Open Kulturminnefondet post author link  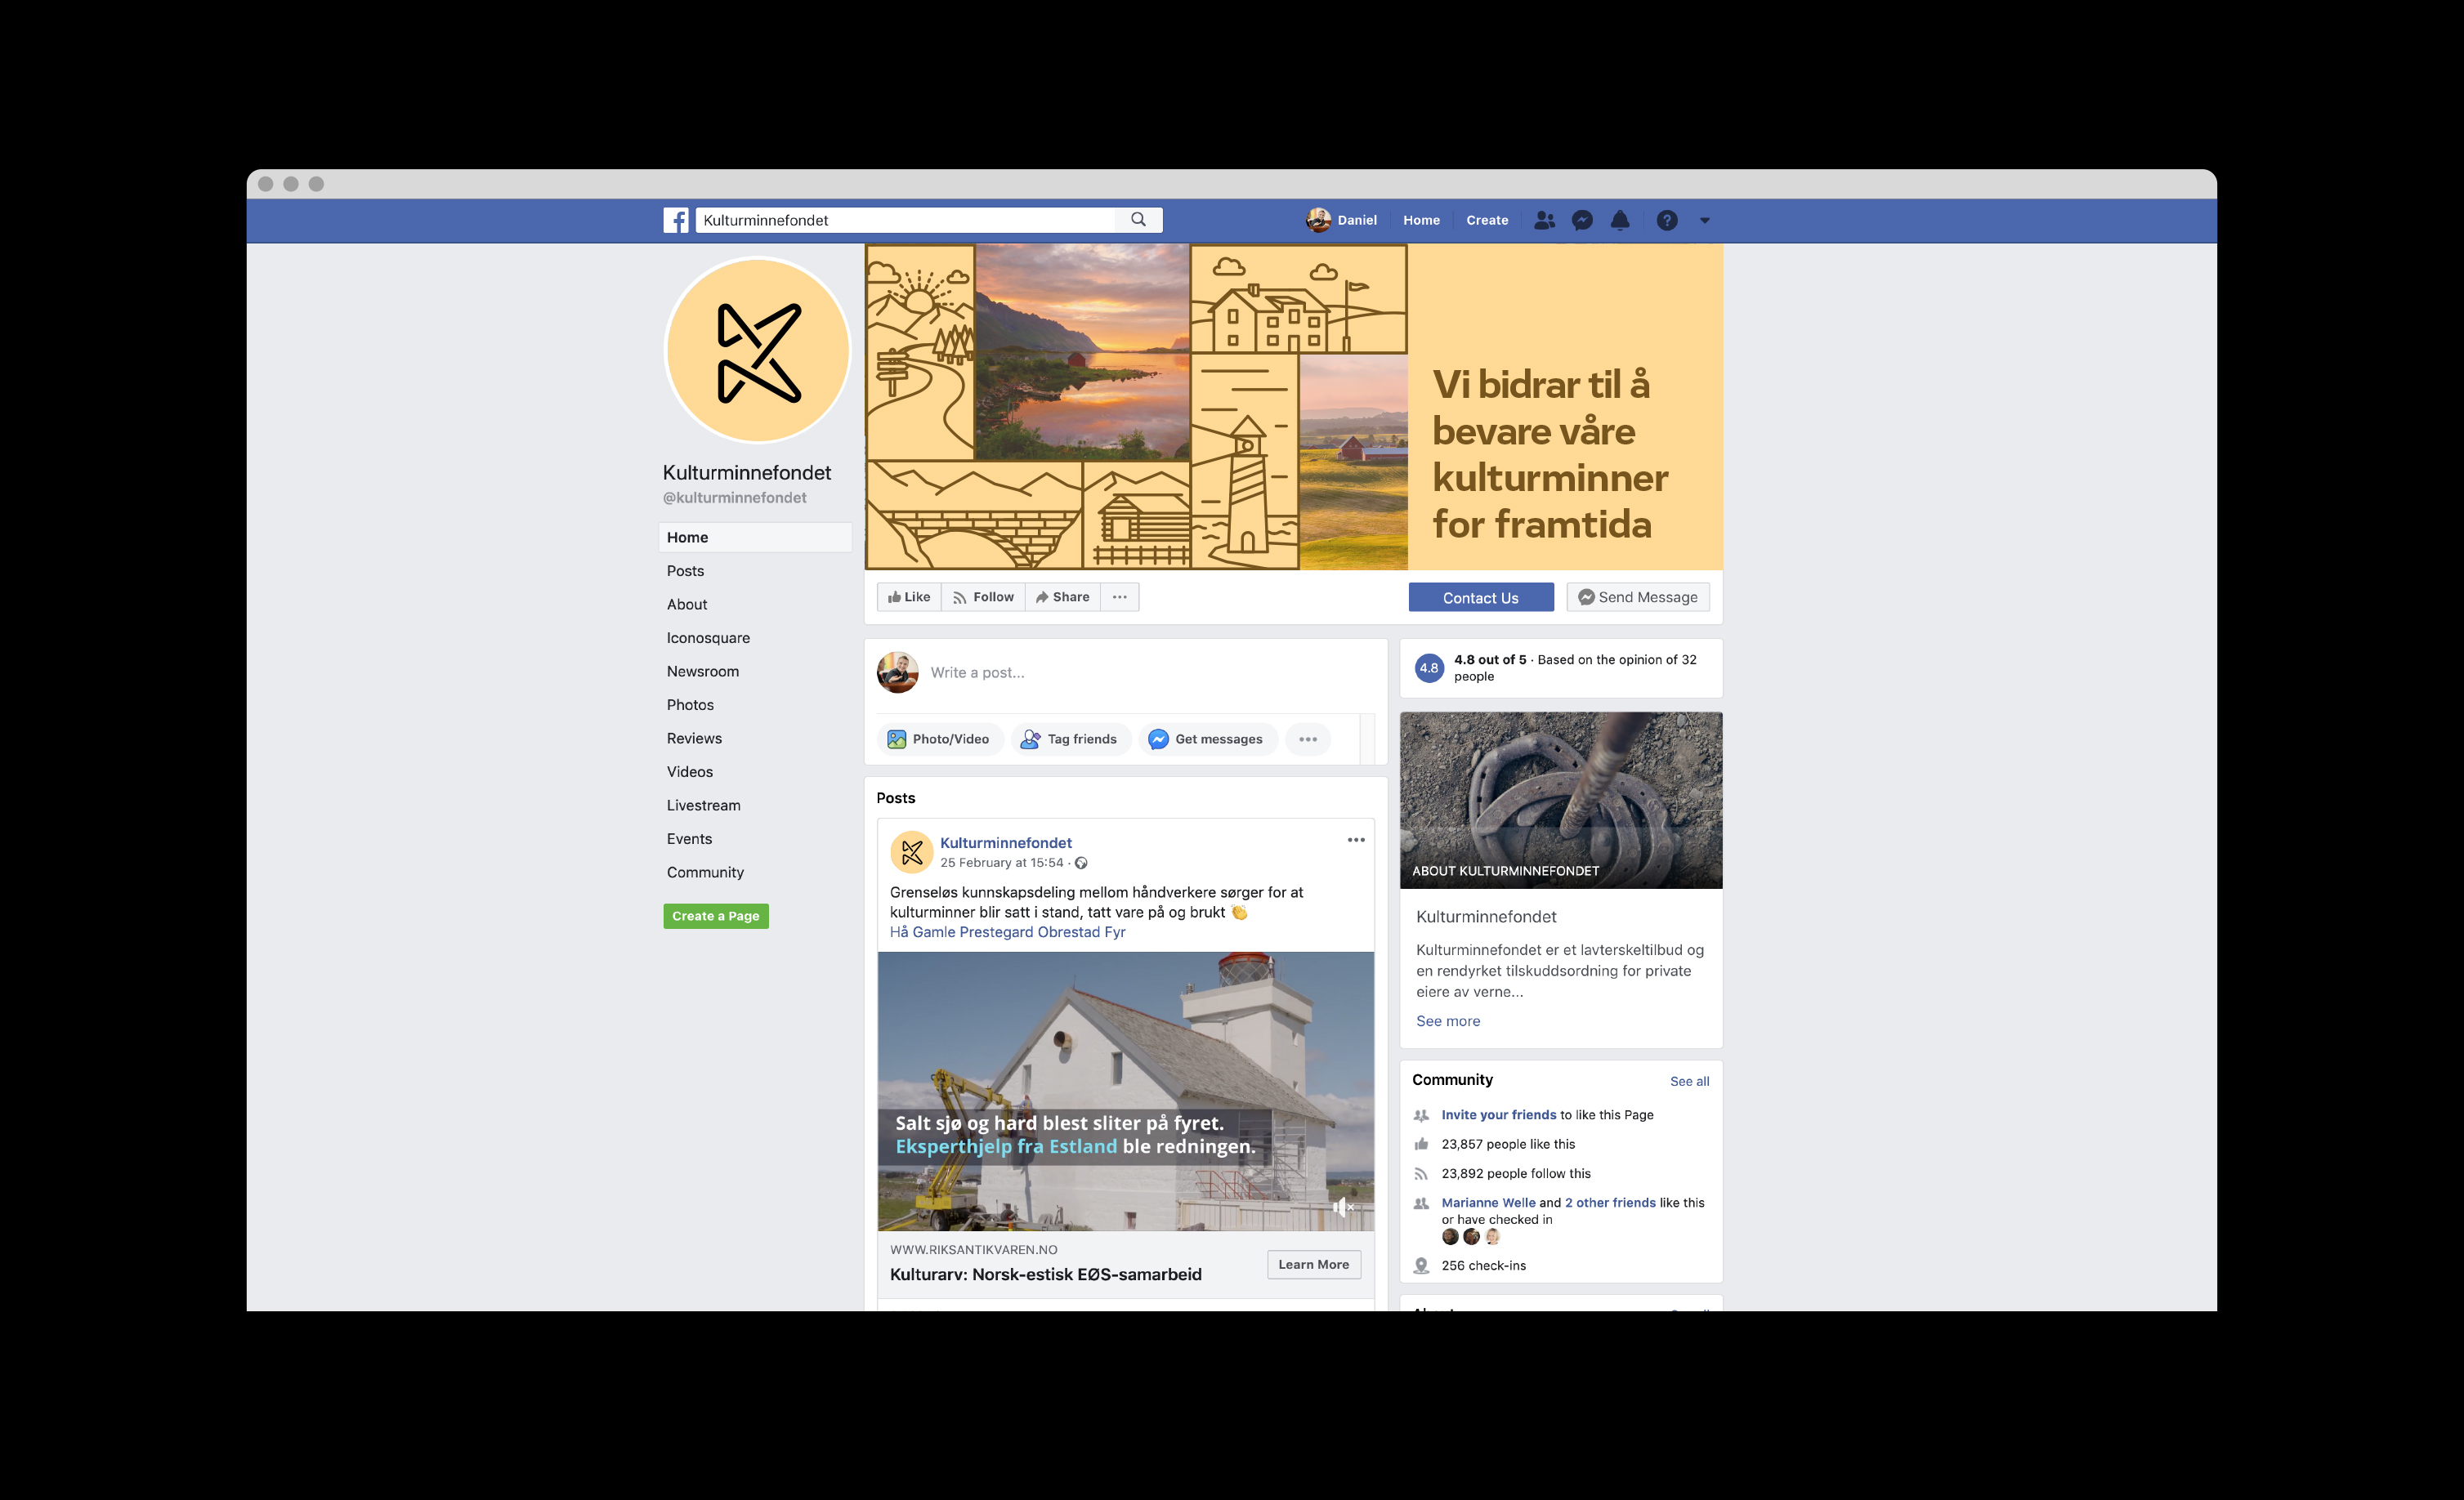(x=1006, y=843)
